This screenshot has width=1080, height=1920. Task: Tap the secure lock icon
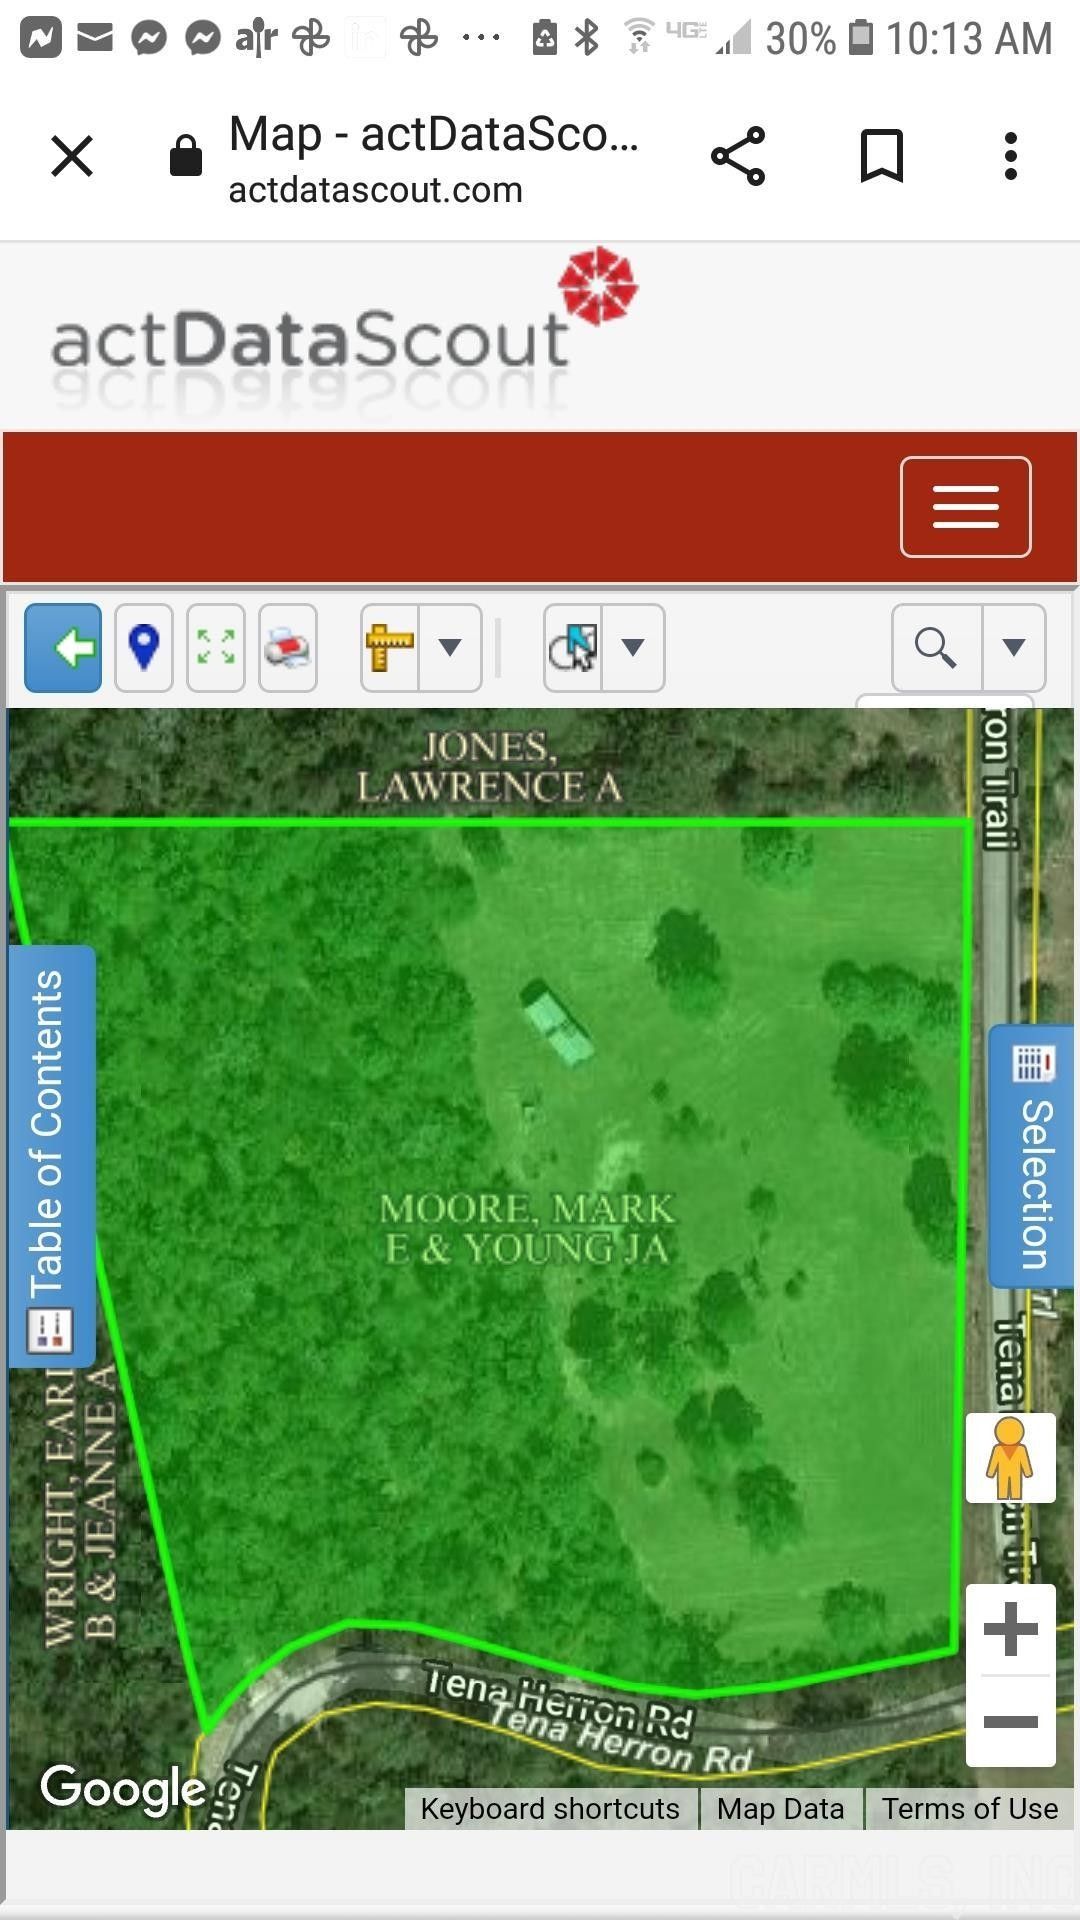186,155
